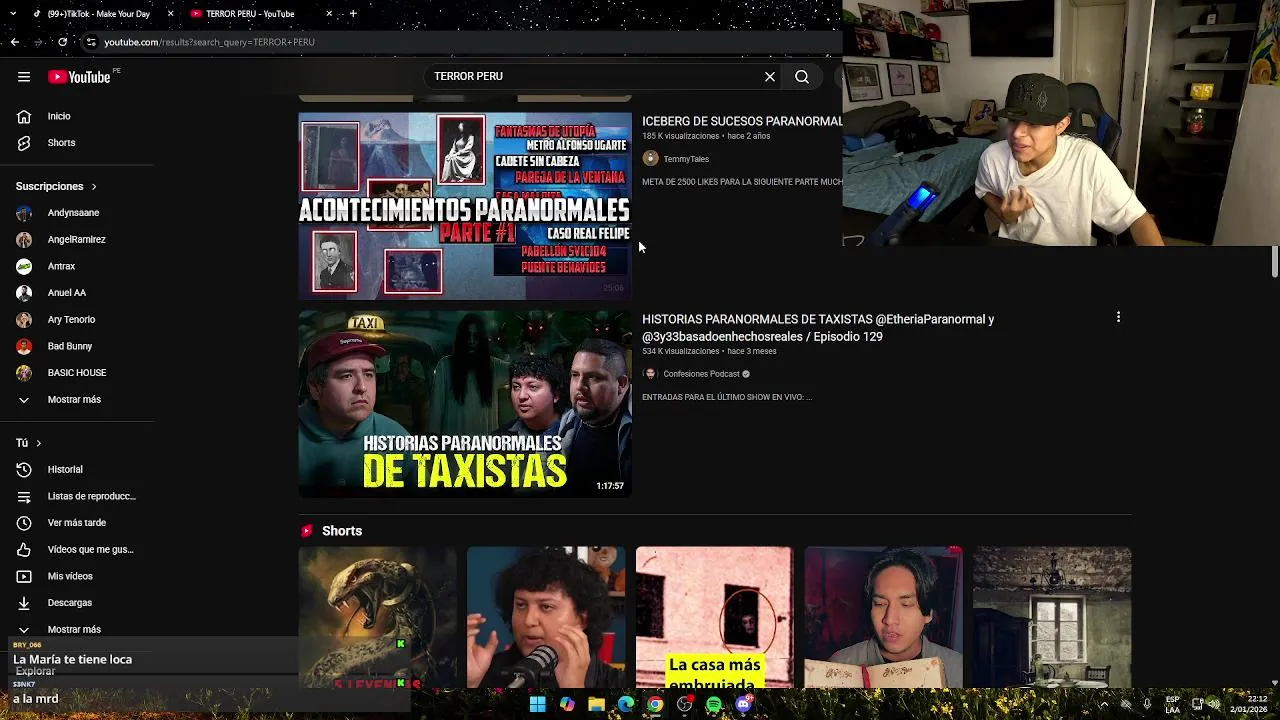
Task: Close the TikTok tab
Action: coord(170,13)
